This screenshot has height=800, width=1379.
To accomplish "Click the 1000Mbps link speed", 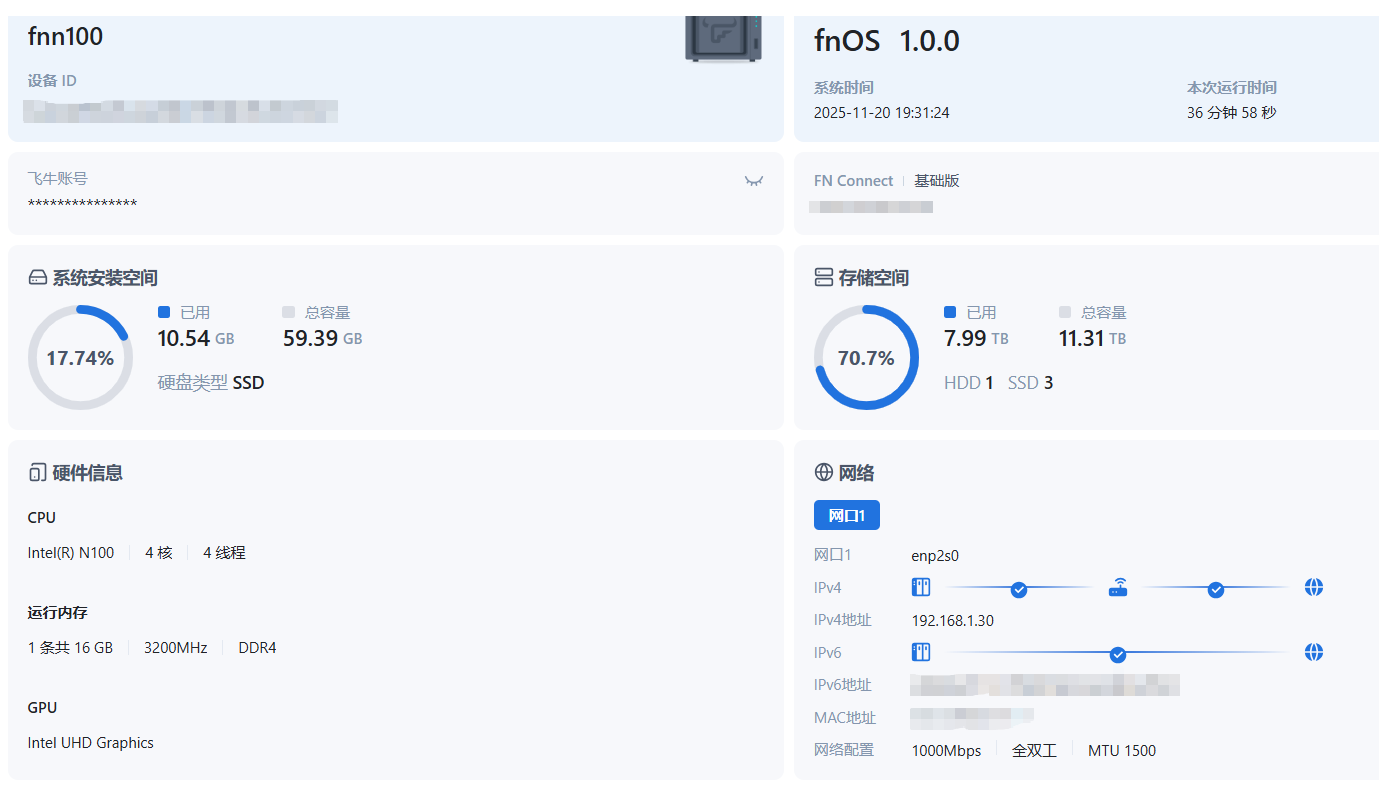I will pyautogui.click(x=947, y=750).
